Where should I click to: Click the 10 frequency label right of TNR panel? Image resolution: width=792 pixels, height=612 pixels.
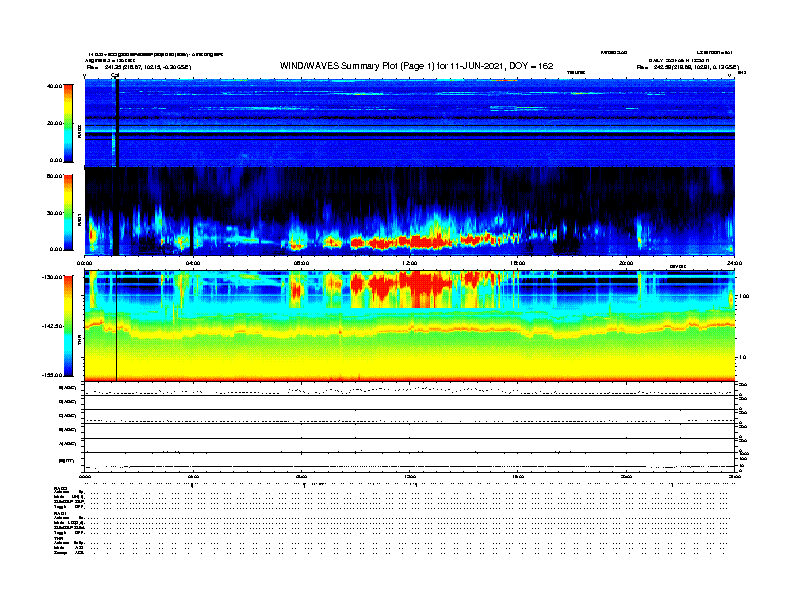[743, 357]
